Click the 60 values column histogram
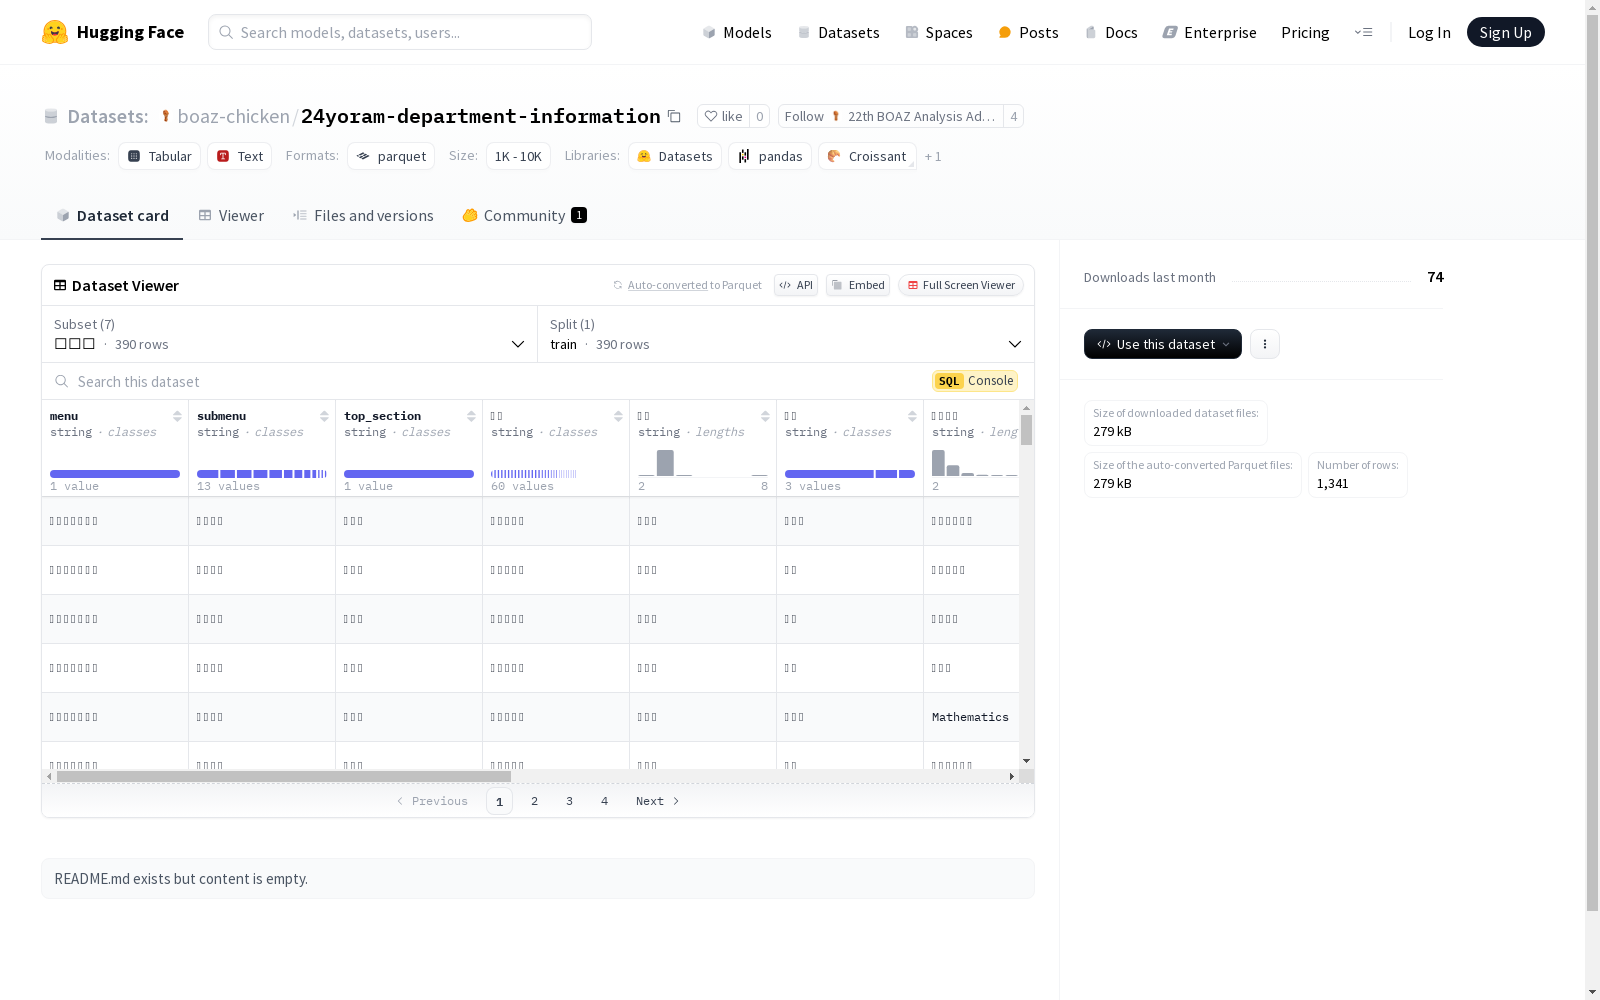The image size is (1600, 1000). pos(534,474)
